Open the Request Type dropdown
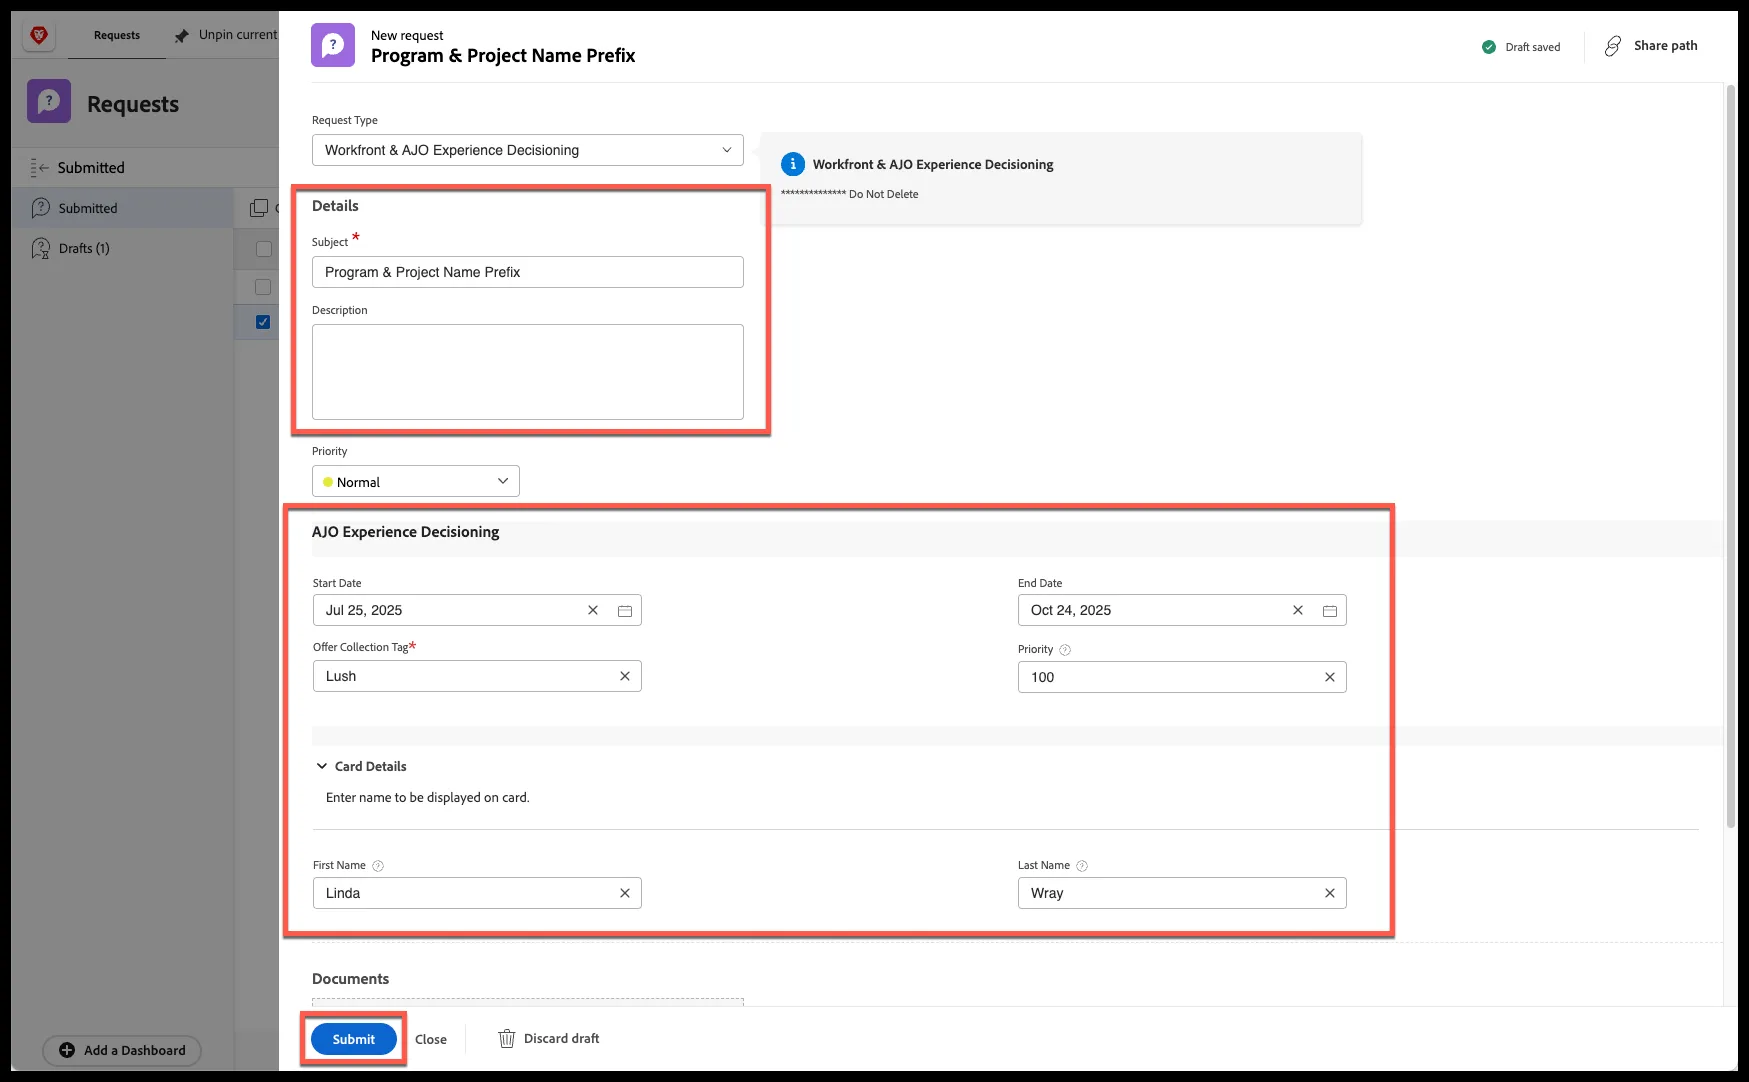1749x1082 pixels. [528, 150]
